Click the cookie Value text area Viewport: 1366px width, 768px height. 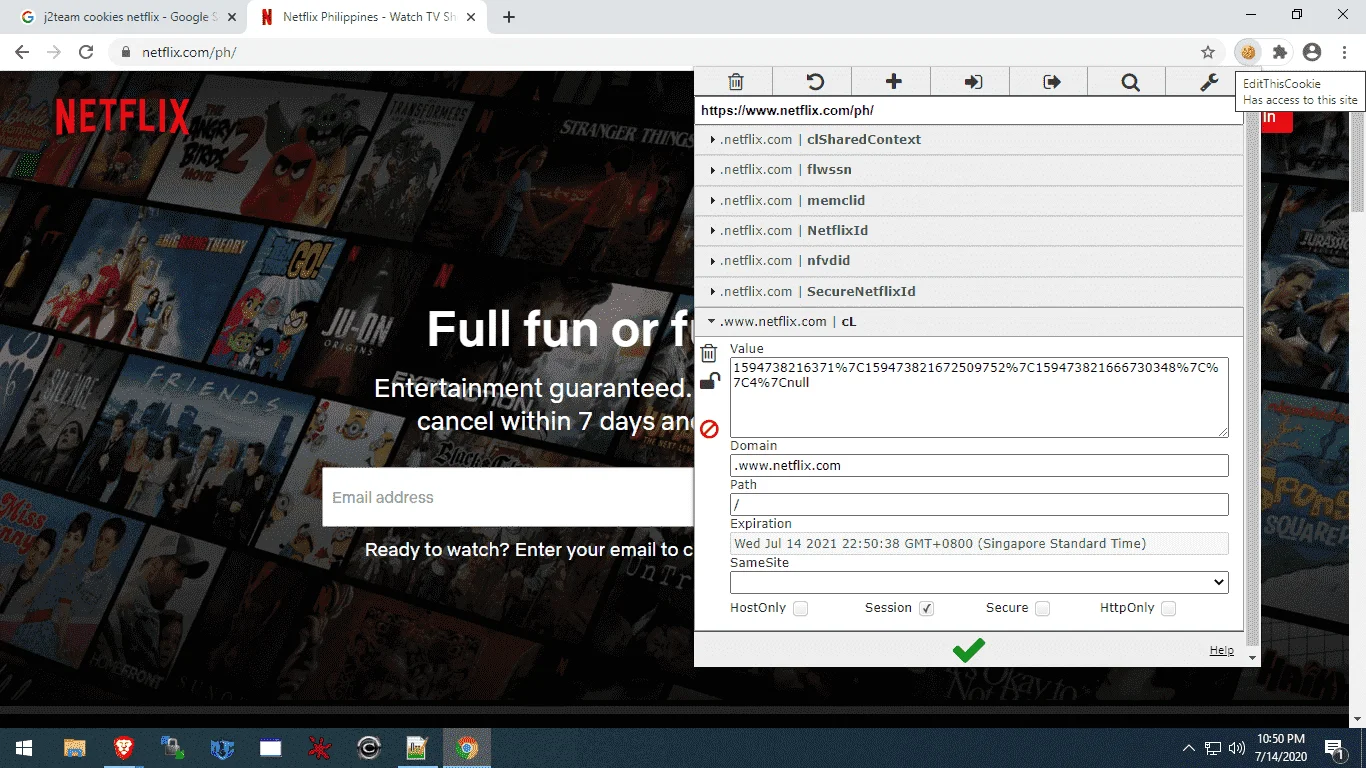coord(979,397)
